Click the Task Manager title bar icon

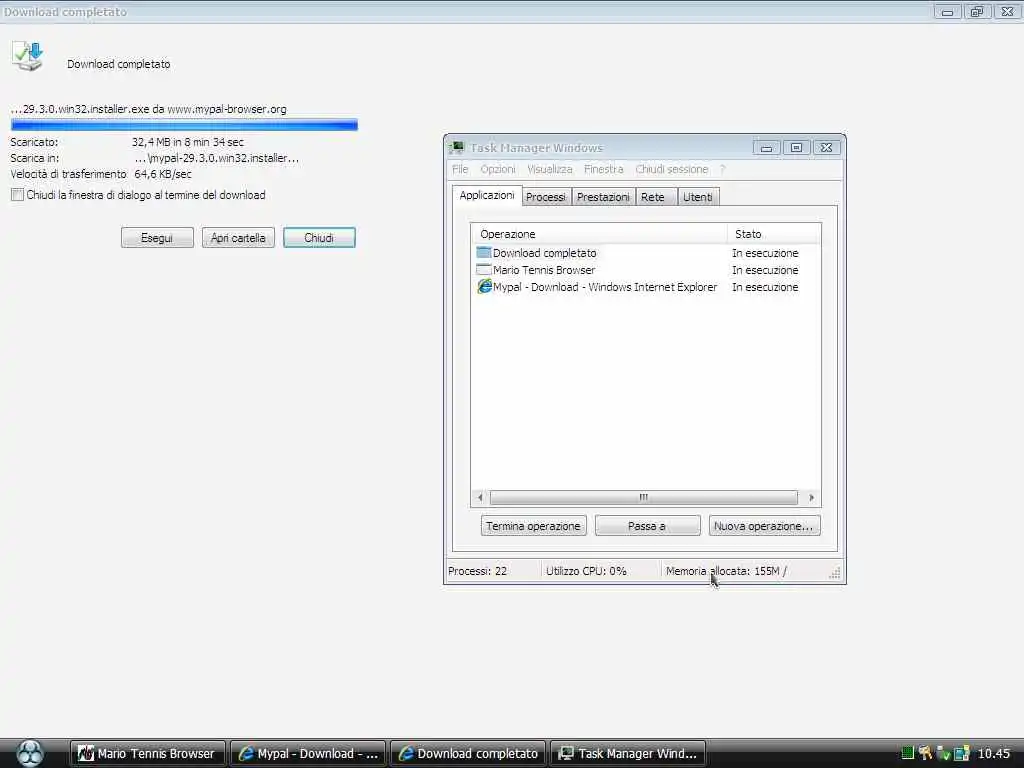click(x=457, y=148)
